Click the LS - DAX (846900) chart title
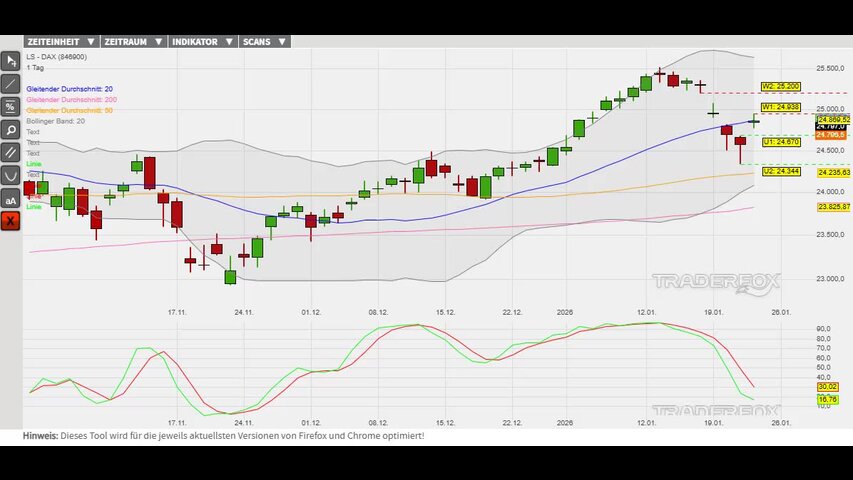 tap(56, 57)
